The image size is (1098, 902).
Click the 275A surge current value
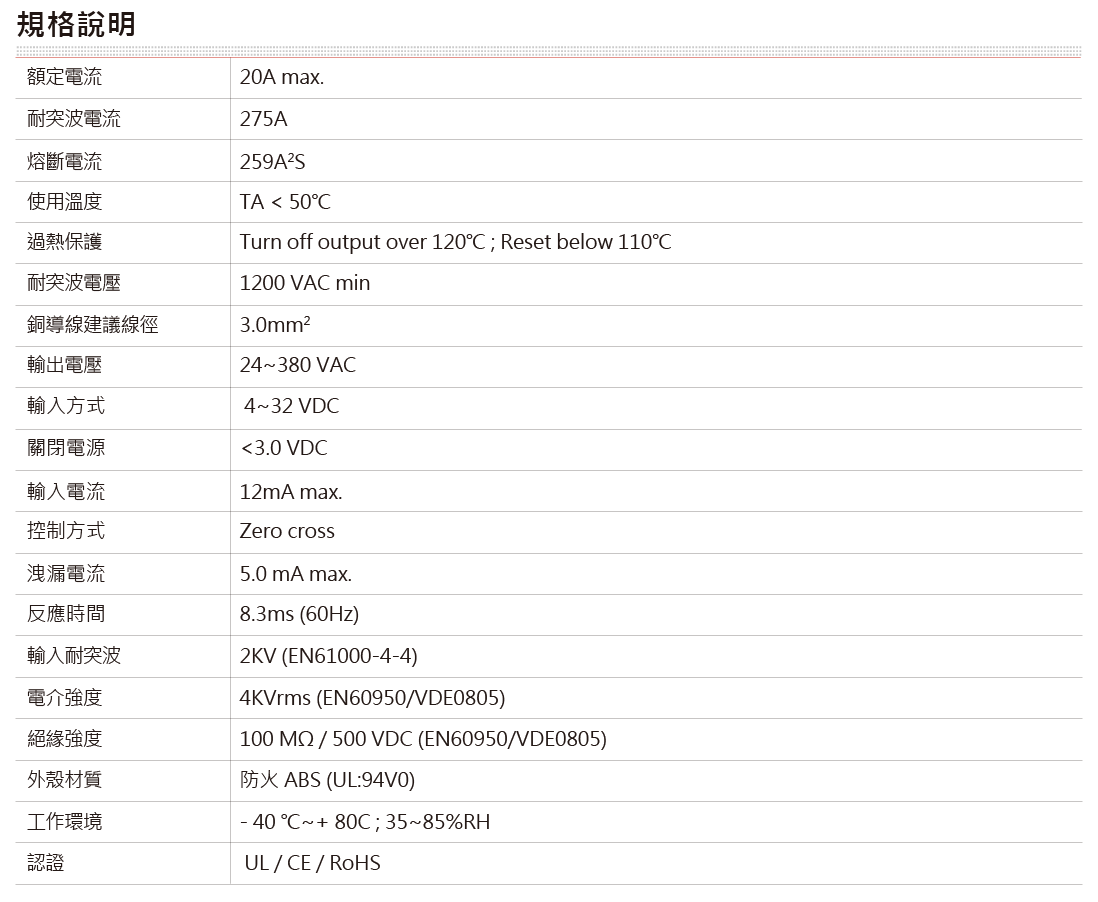tap(263, 119)
